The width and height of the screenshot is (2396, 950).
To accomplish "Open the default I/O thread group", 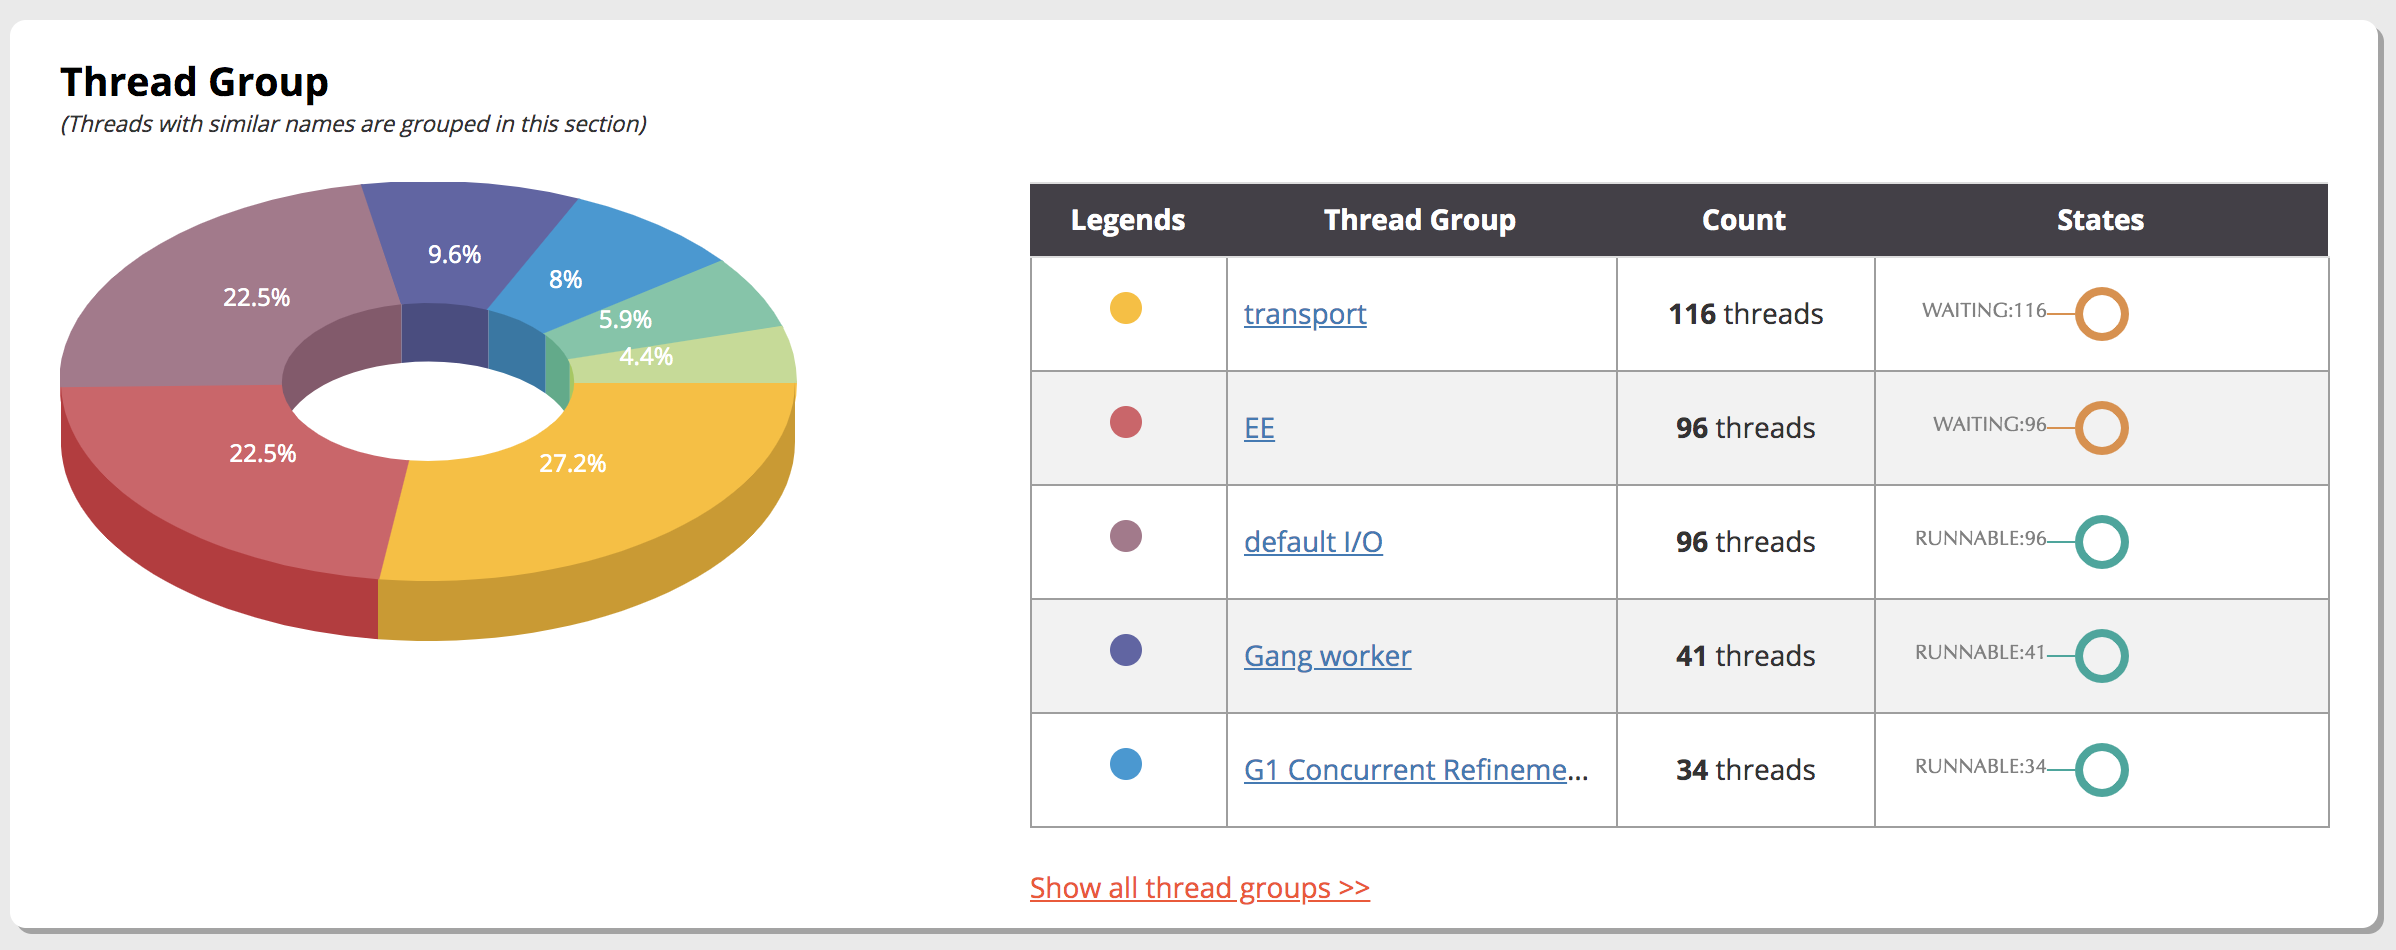I will (x=1313, y=542).
